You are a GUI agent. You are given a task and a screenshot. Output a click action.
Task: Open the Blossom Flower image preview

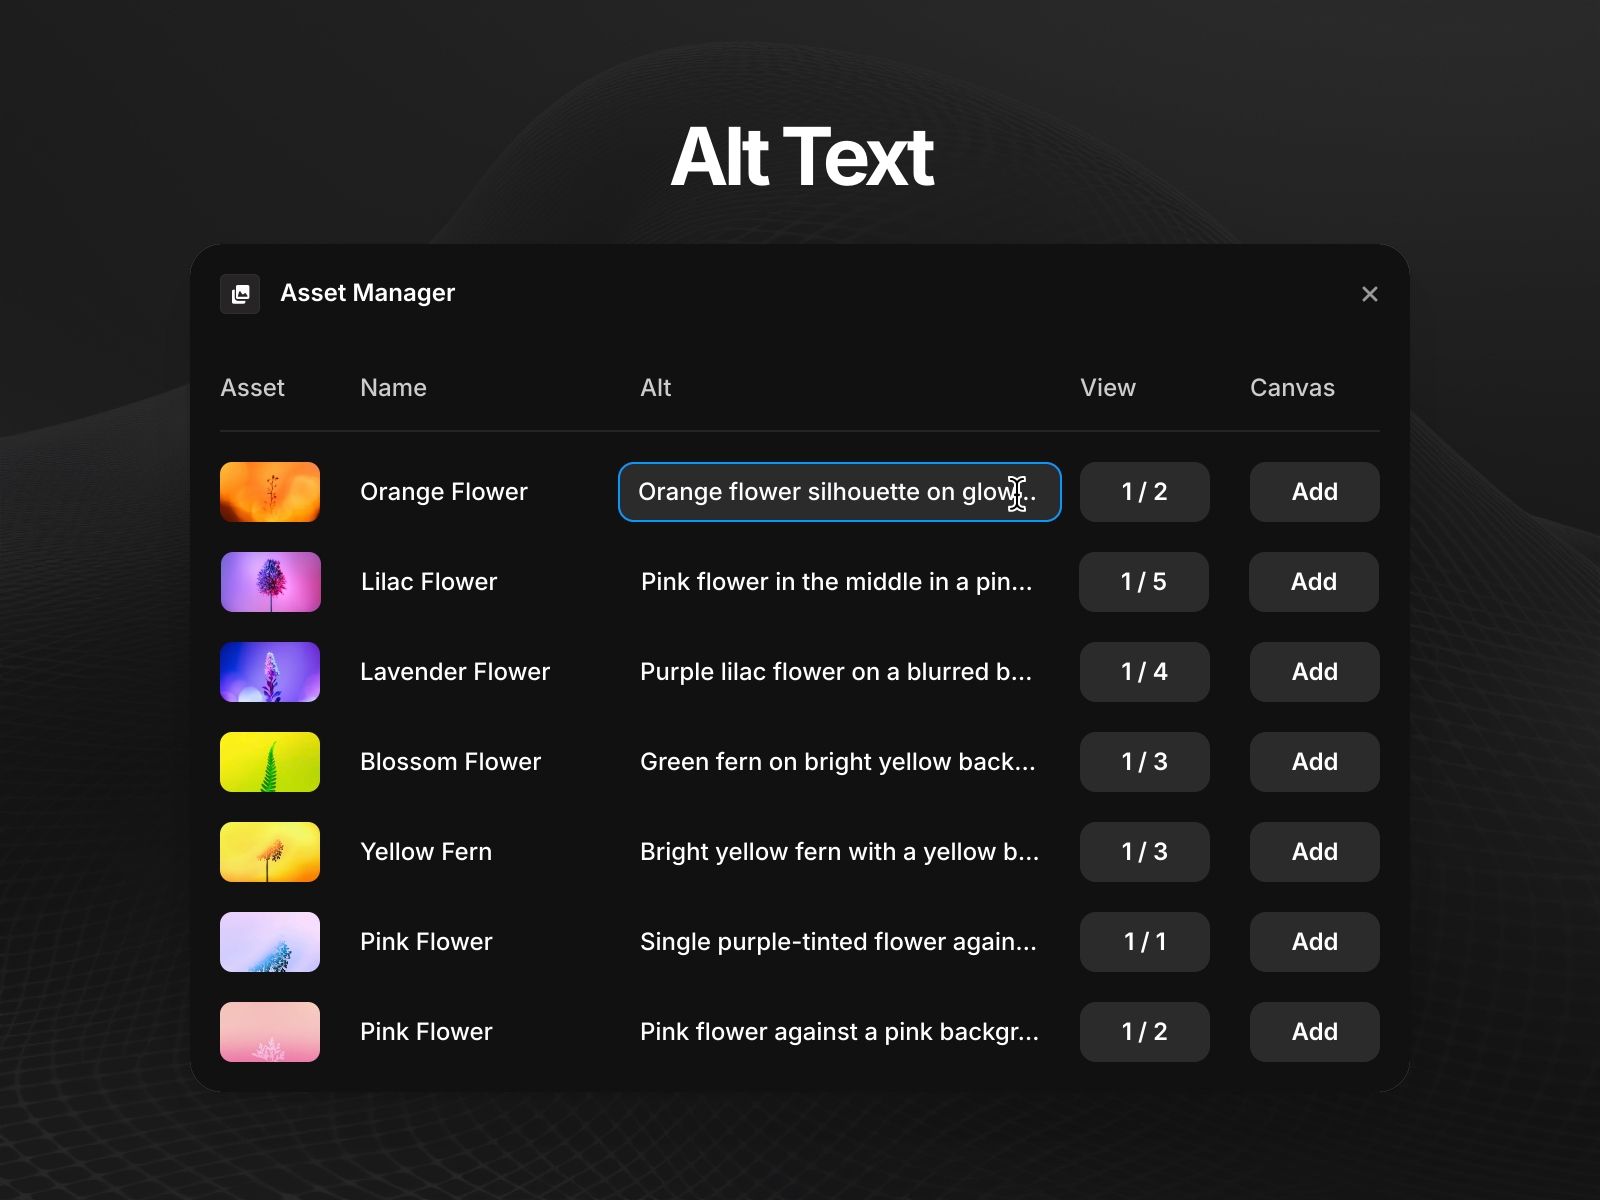tap(270, 762)
